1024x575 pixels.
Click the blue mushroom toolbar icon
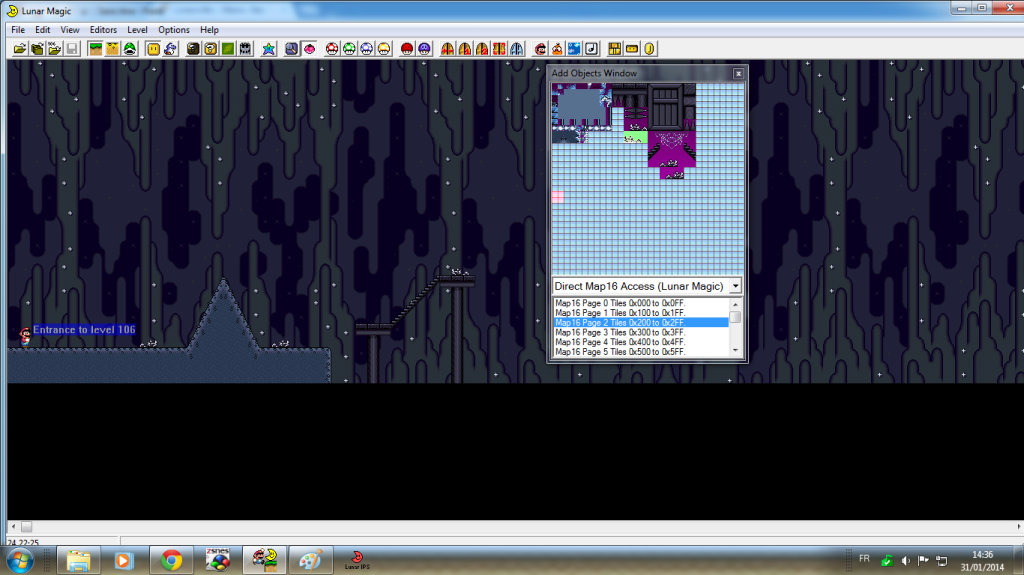tap(367, 49)
